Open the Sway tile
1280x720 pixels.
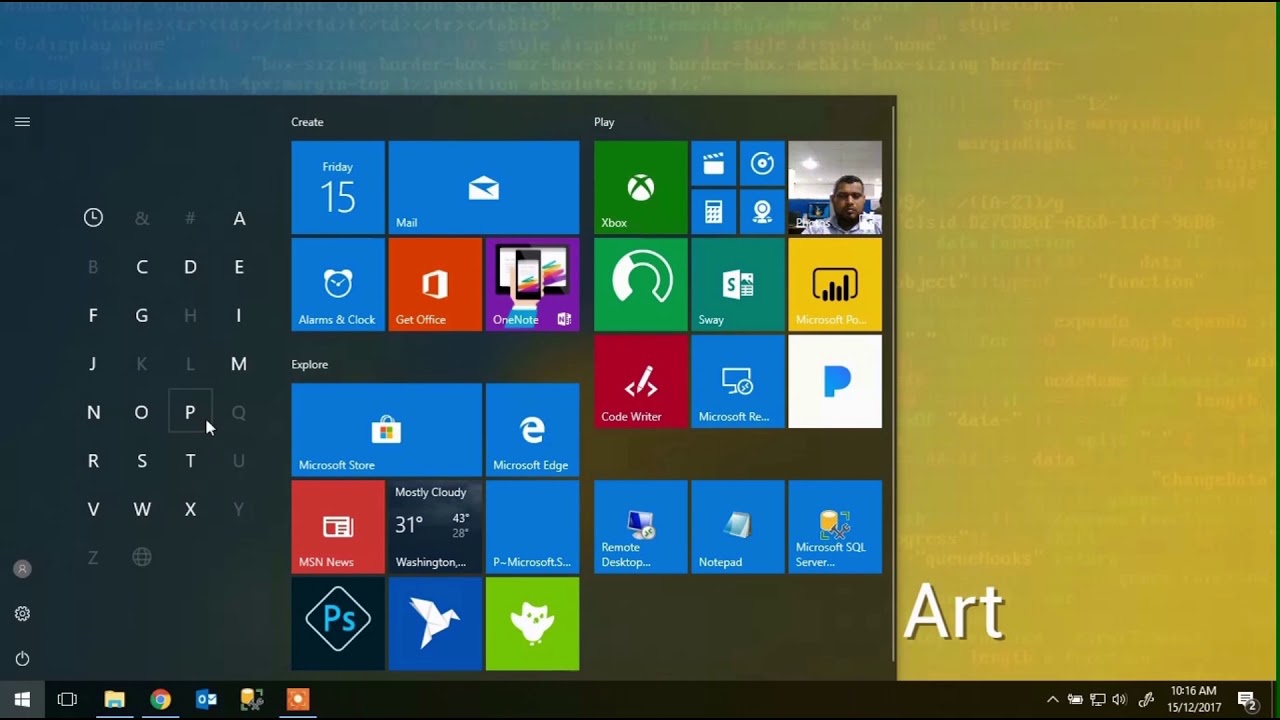point(738,284)
